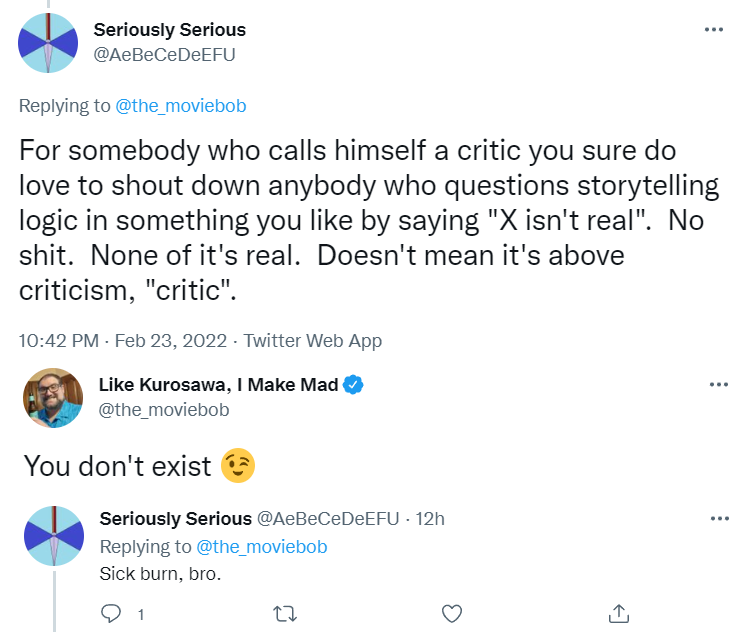Open Seriously Serious avatar at top
This screenshot has width=739, height=632.
pyautogui.click(x=48, y=43)
